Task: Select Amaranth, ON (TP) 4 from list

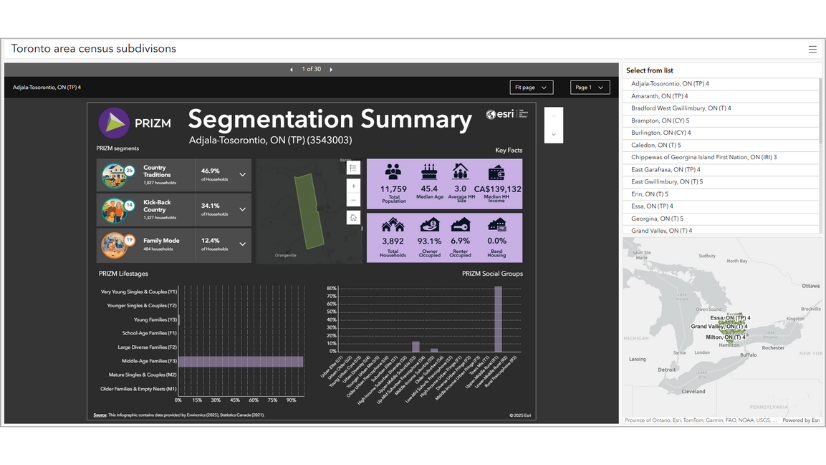Action: 721,96
